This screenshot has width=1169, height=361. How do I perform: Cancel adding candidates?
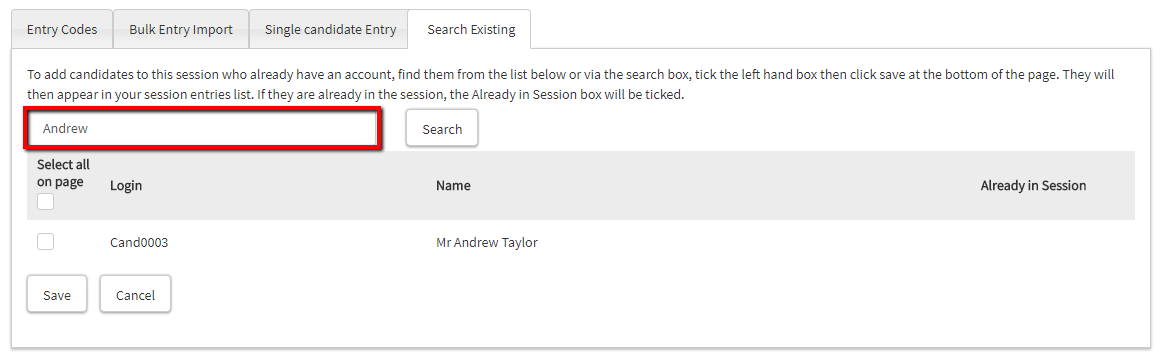tap(136, 295)
